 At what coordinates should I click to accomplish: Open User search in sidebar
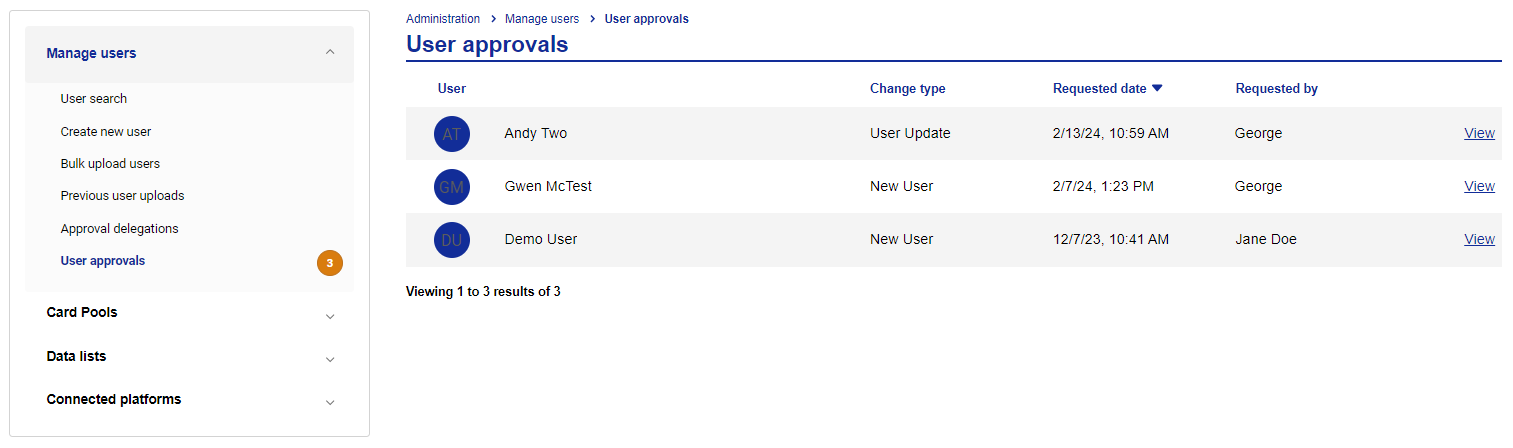[94, 99]
